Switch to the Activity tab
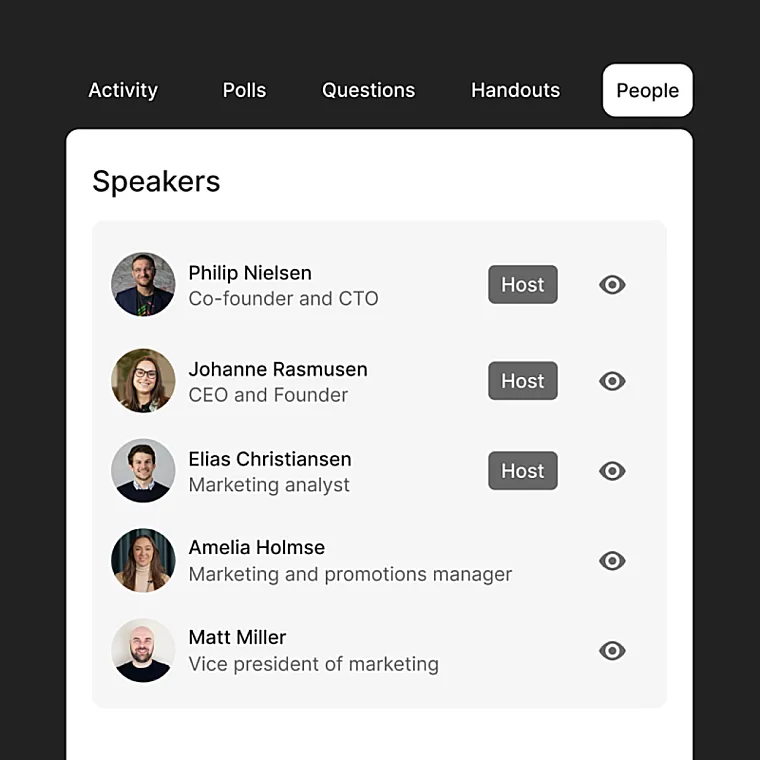The height and width of the screenshot is (760, 760). pyautogui.click(x=123, y=90)
